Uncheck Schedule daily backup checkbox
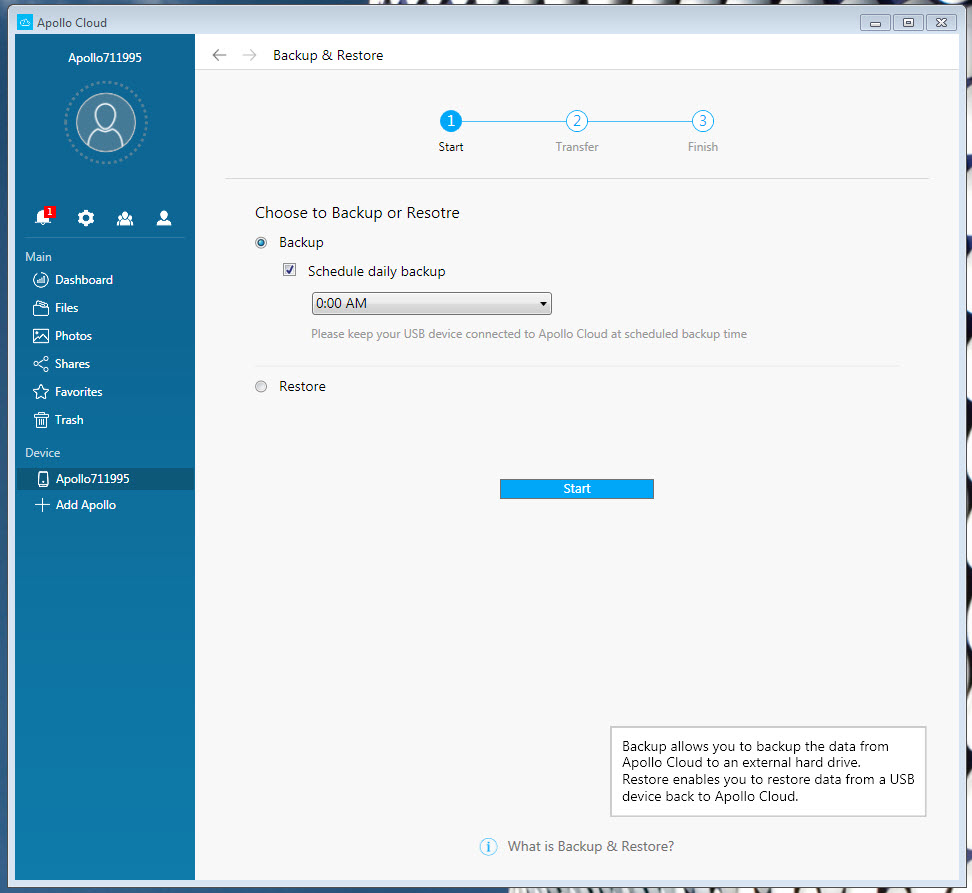The image size is (972, 893). coord(289,270)
